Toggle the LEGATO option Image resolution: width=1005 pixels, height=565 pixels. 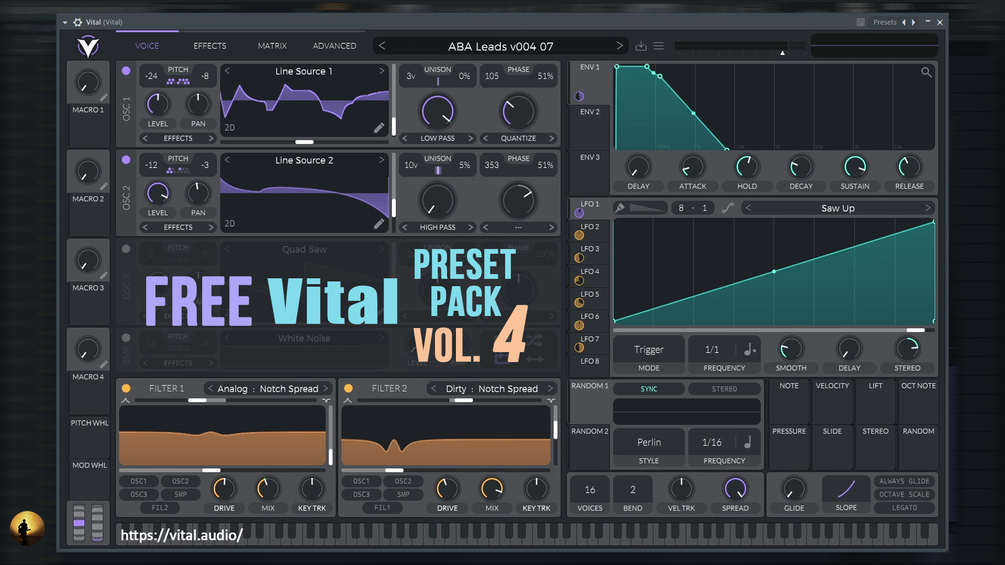904,507
